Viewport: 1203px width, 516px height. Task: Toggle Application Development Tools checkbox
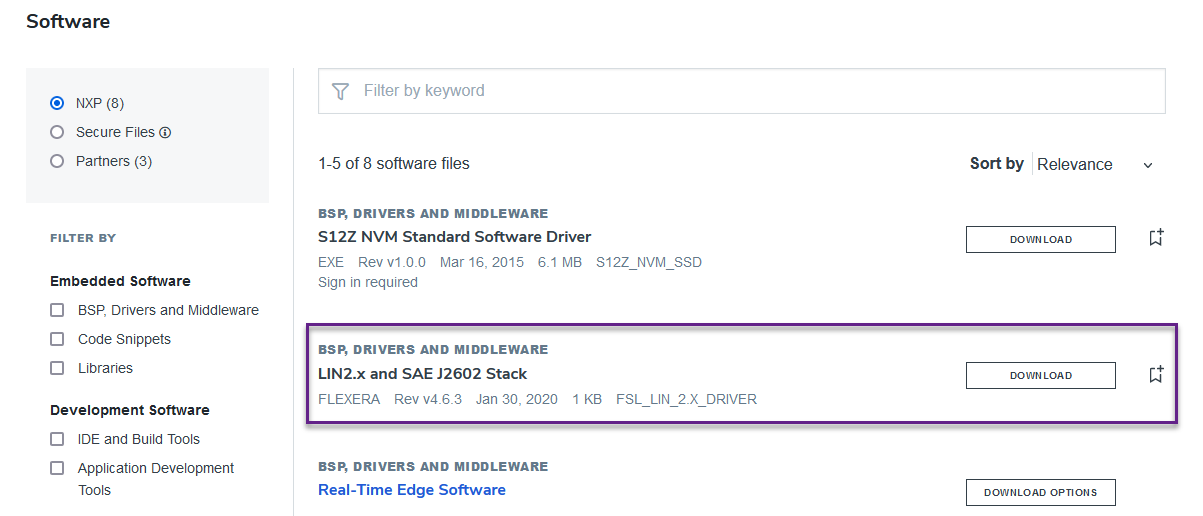(x=57, y=468)
